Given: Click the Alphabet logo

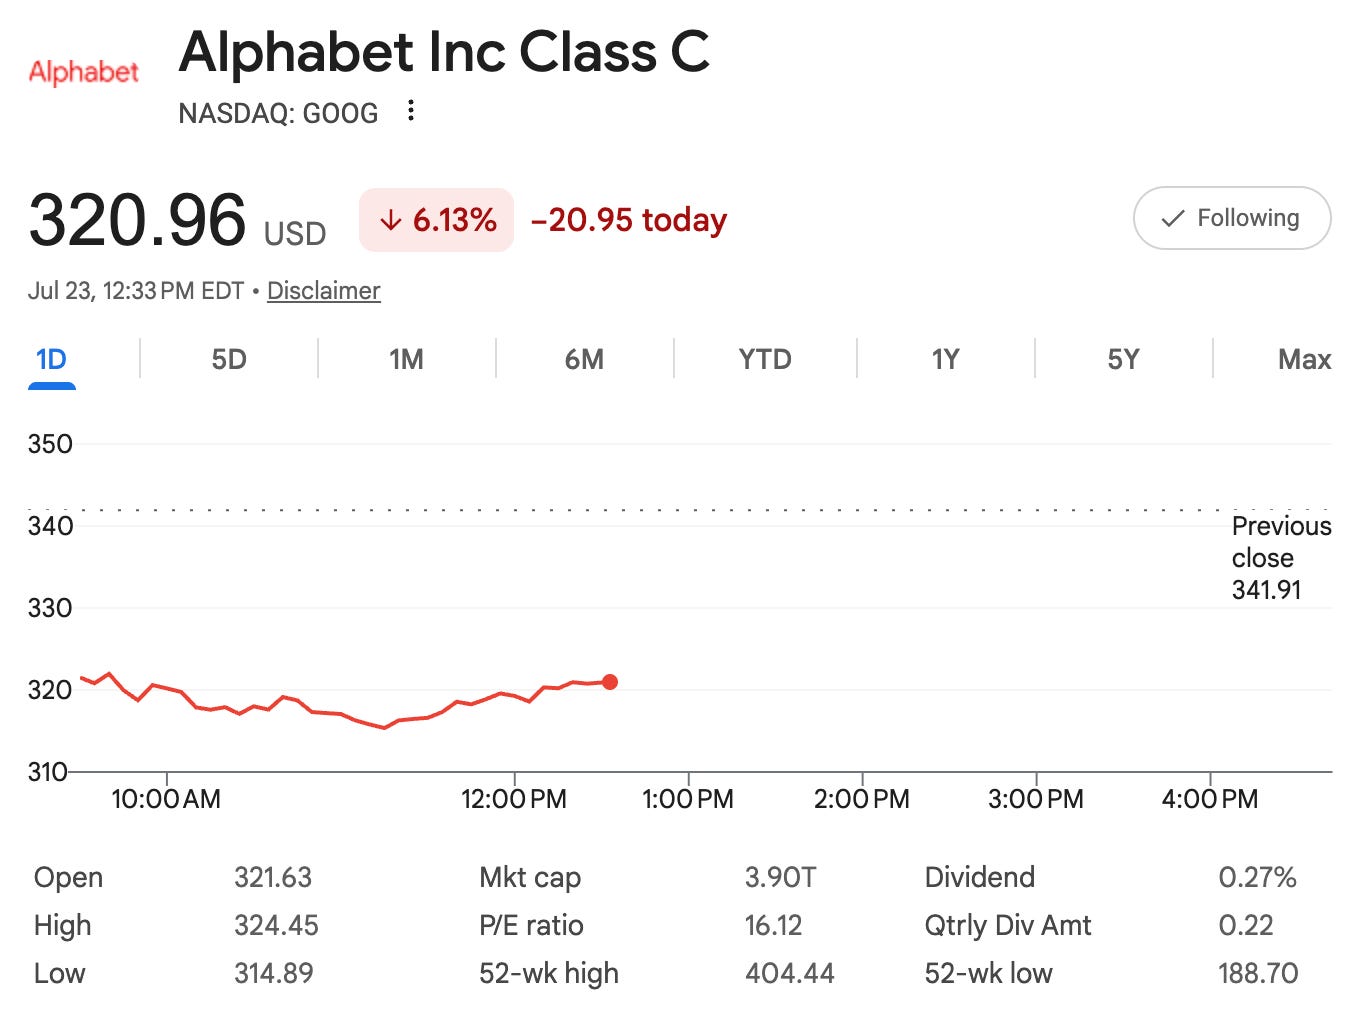Looking at the screenshot, I should pyautogui.click(x=83, y=72).
